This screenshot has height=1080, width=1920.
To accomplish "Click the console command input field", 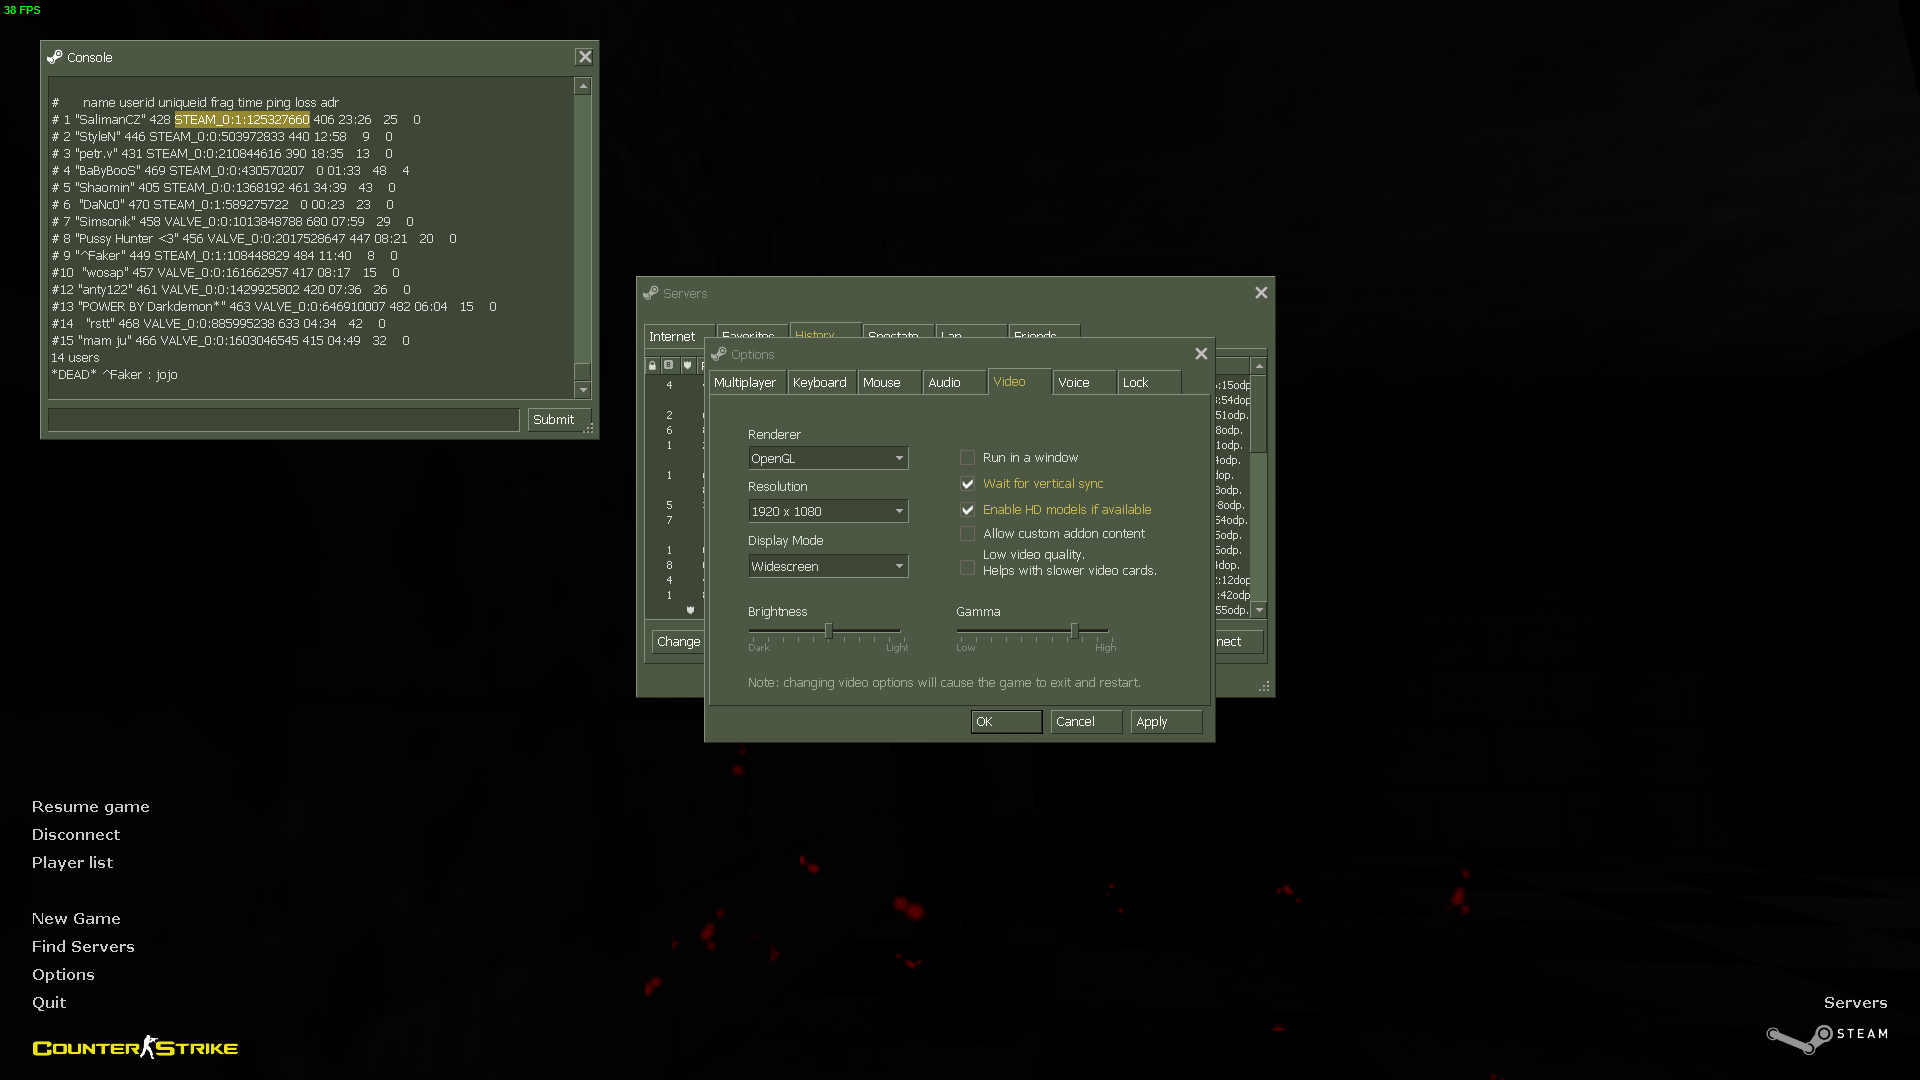I will pos(283,420).
